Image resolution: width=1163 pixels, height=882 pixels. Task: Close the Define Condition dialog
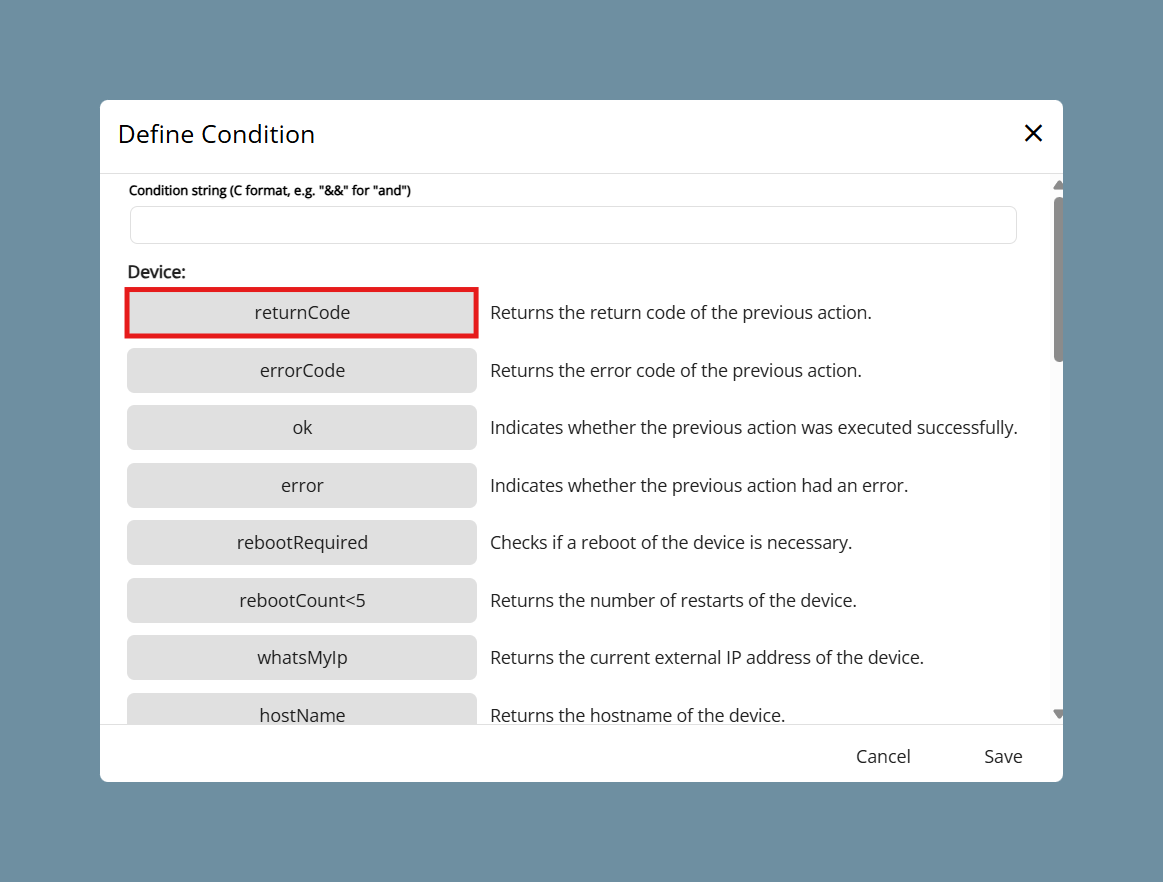1033,134
